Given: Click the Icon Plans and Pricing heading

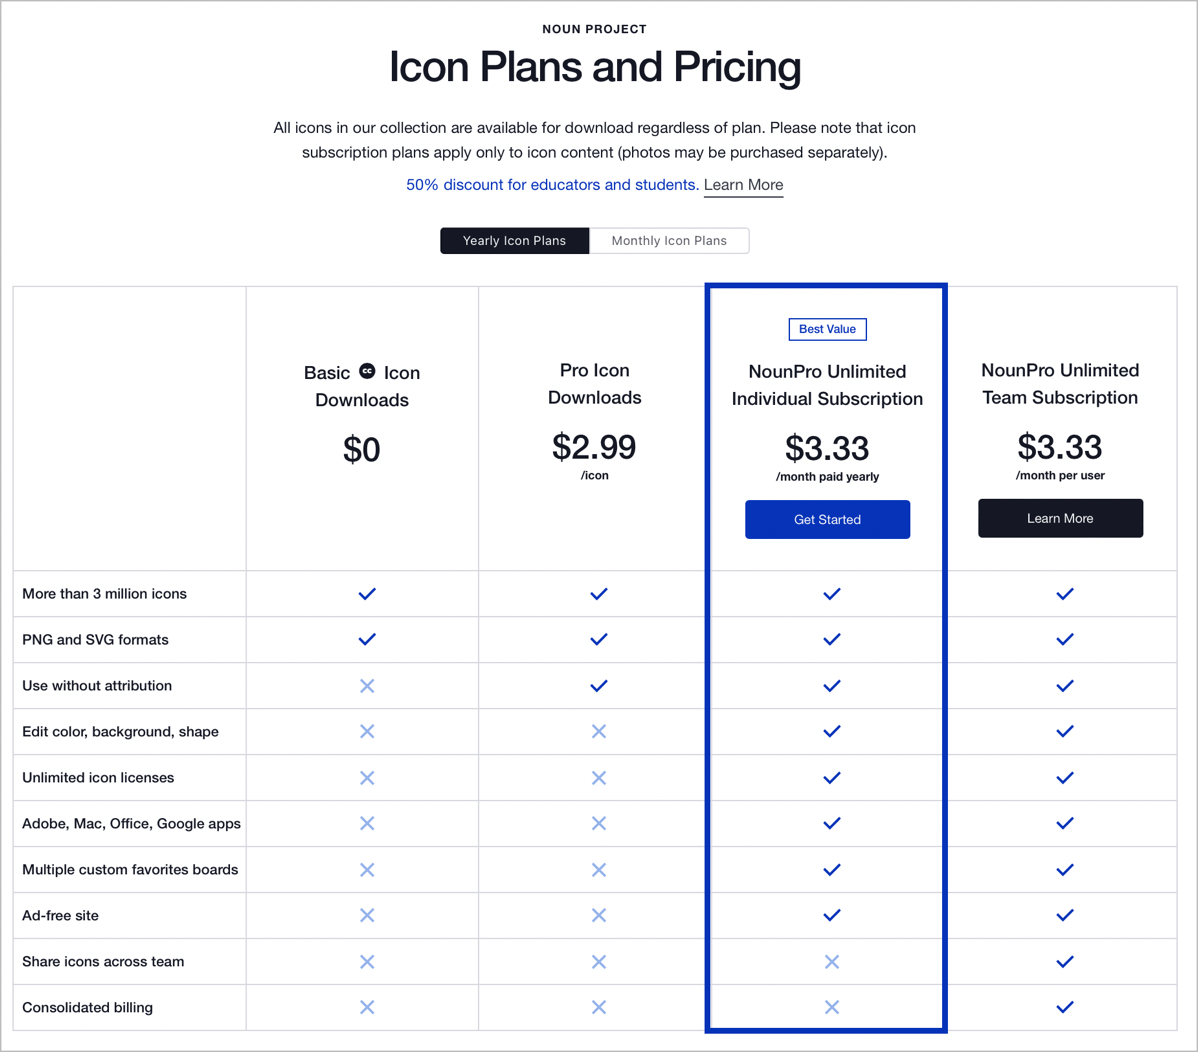Looking at the screenshot, I should click(594, 67).
